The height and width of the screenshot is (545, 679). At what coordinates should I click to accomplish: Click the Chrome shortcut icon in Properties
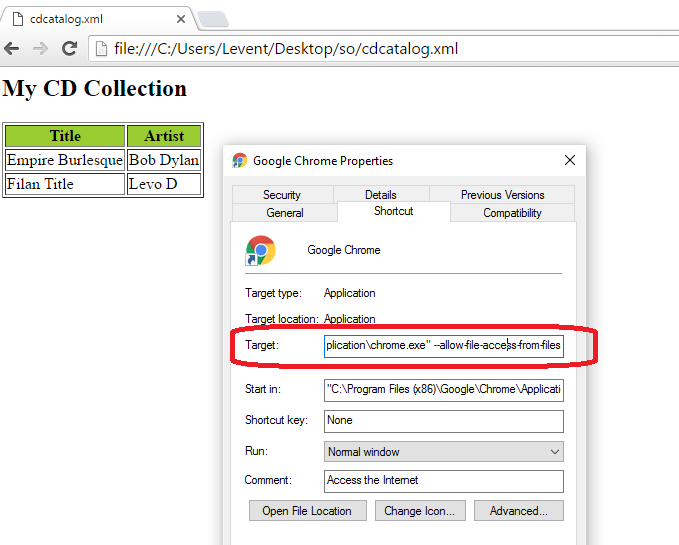(260, 251)
